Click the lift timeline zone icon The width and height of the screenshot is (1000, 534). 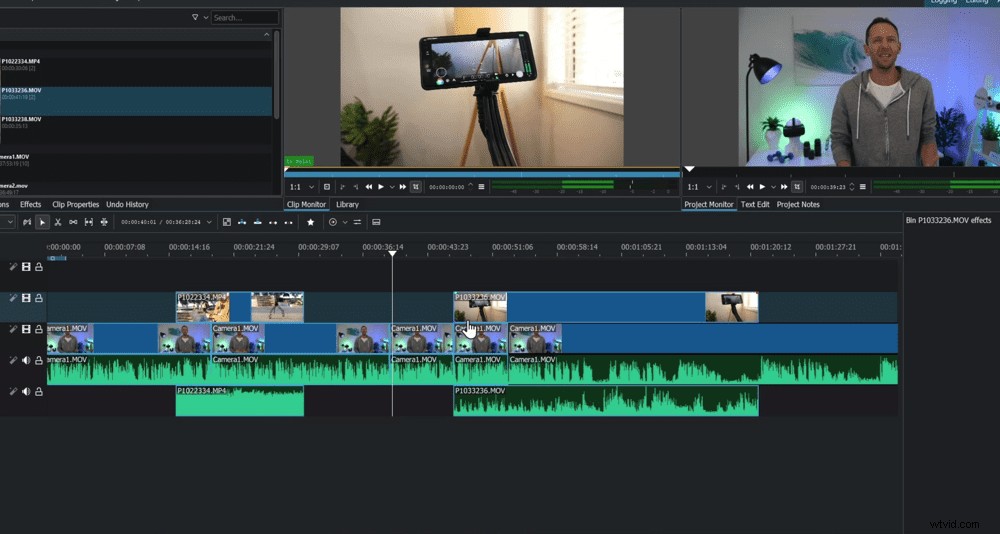point(288,223)
